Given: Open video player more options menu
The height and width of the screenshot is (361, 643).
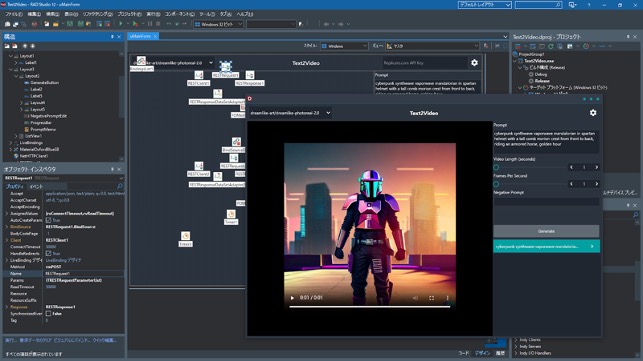Looking at the screenshot, I should tap(447, 298).
